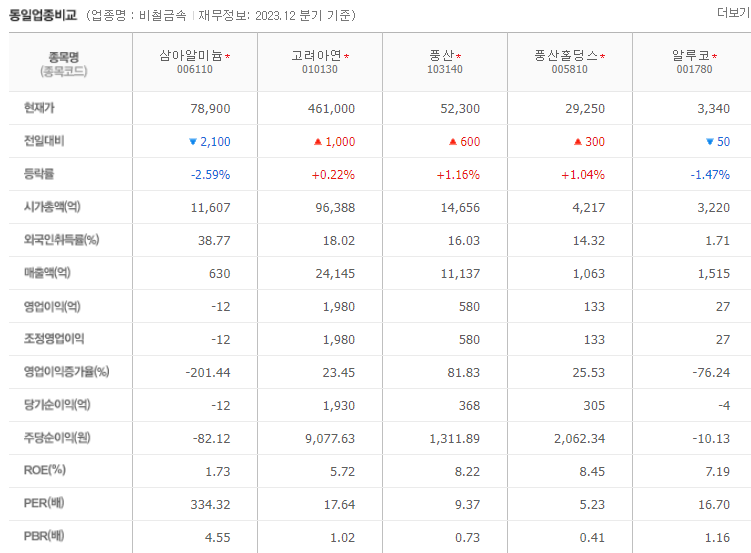Select the PER(배) row label

tap(44, 504)
